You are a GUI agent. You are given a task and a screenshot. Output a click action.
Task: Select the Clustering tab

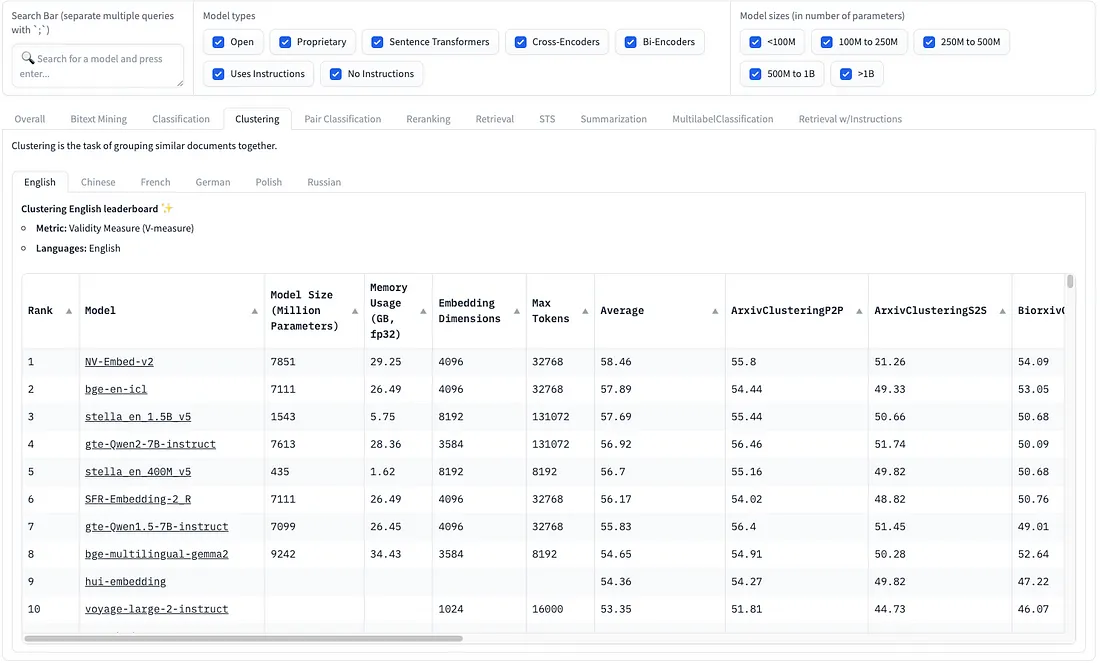(257, 119)
